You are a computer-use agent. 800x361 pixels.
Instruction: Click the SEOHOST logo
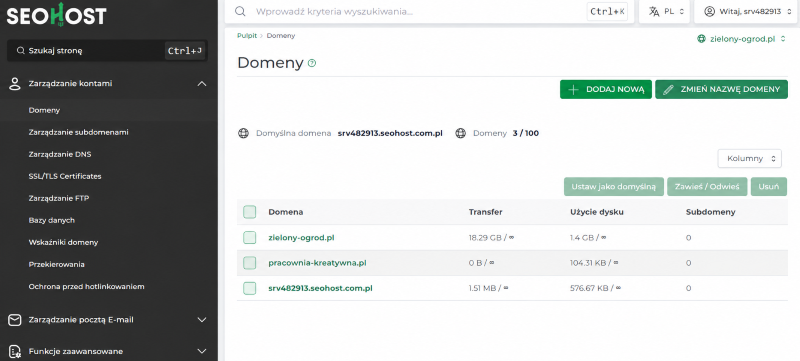point(56,15)
